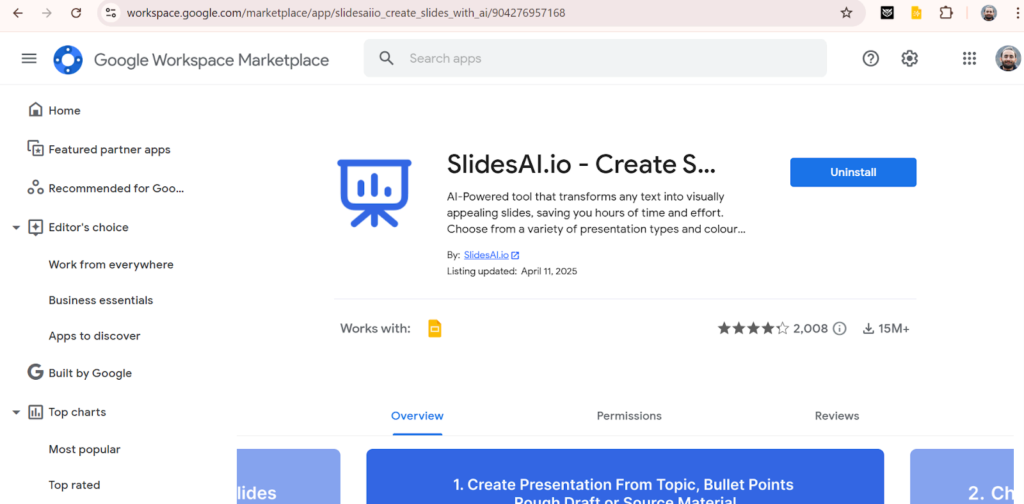
Task: Click the rating info icon
Action: 840,329
